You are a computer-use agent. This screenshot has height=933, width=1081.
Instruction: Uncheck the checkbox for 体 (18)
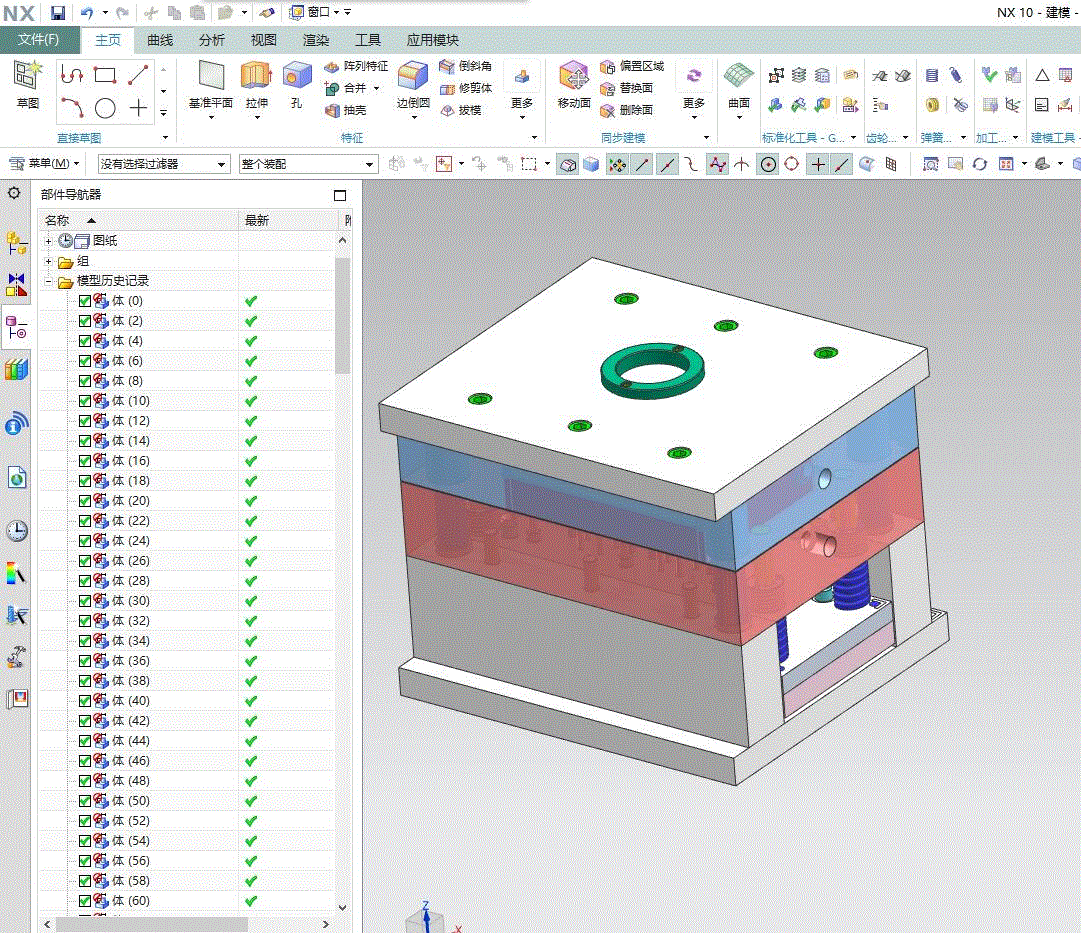[85, 481]
